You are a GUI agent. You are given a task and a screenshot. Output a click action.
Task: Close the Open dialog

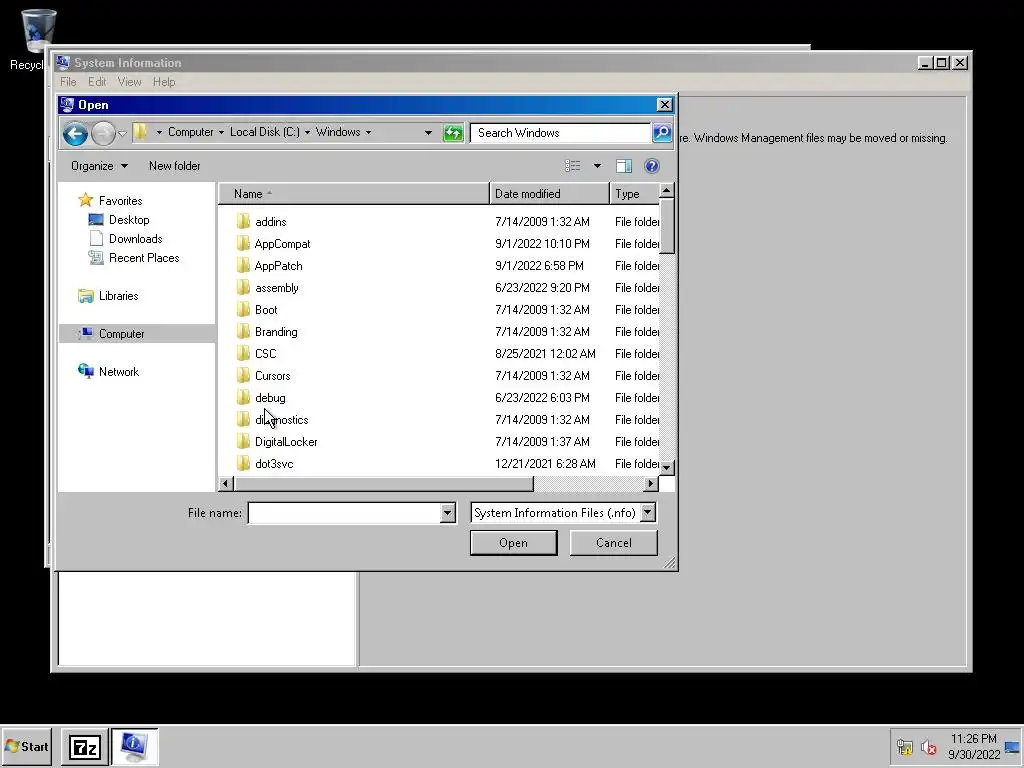[x=664, y=104]
